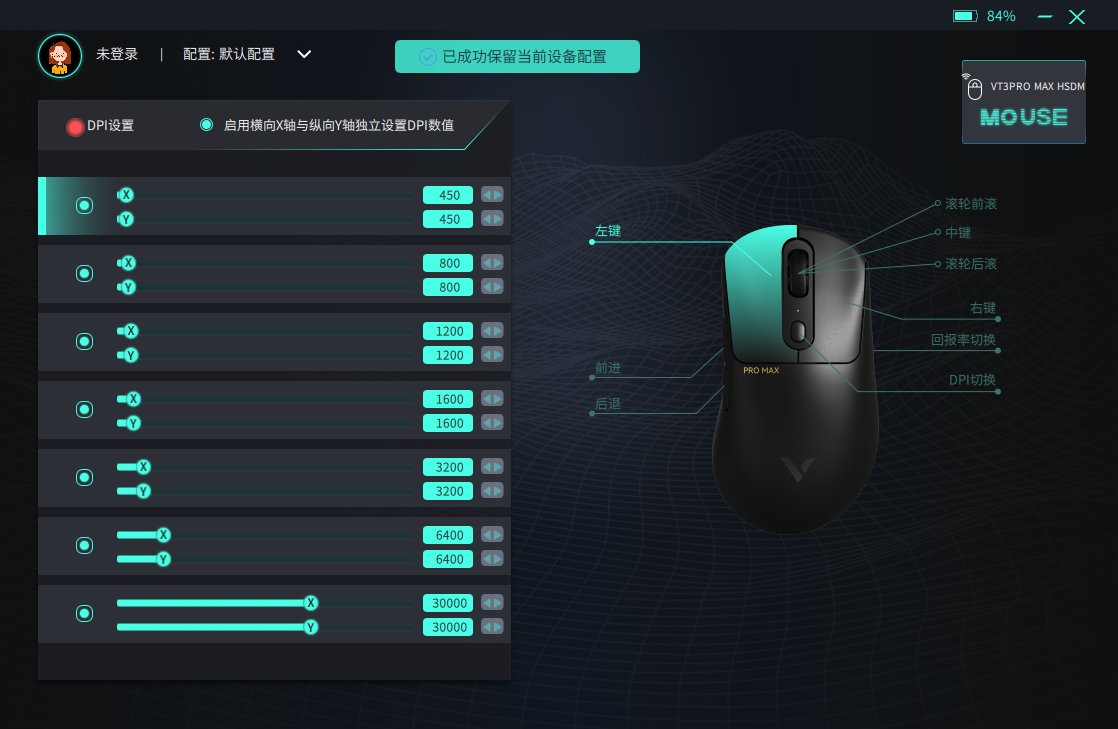Select the 6400 DPI level radio button
1118x729 pixels.
(84, 546)
